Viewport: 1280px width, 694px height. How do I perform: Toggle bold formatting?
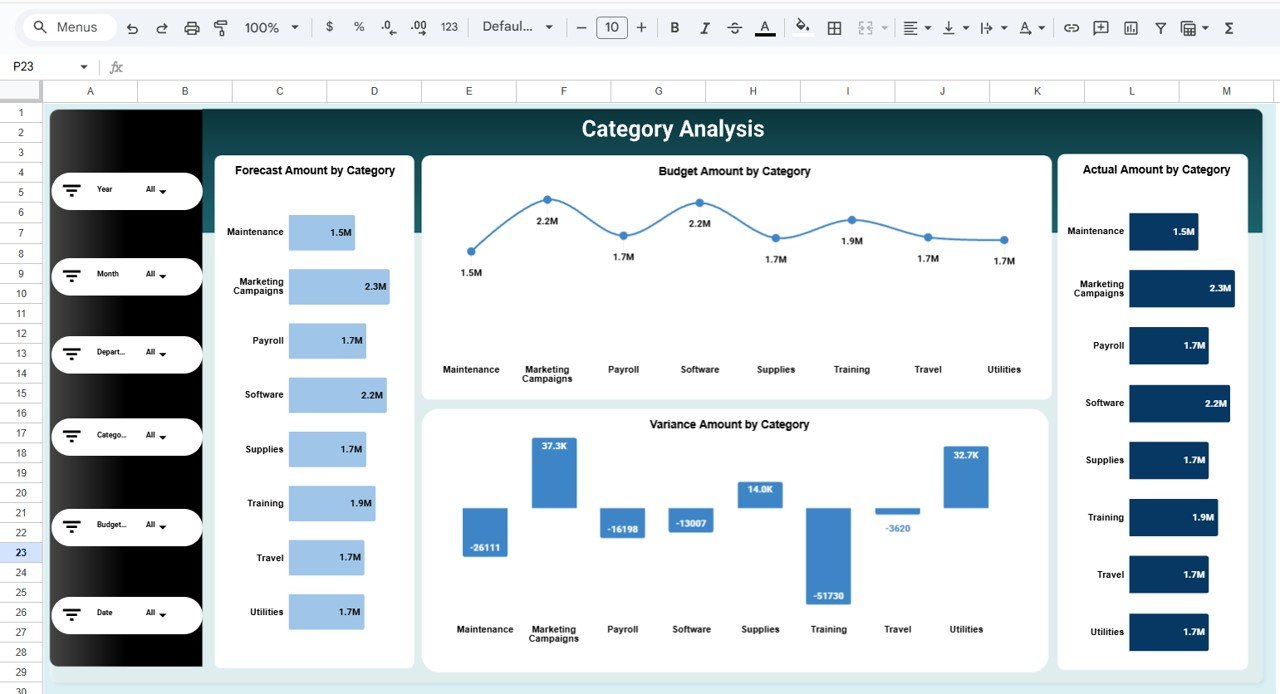[675, 27]
